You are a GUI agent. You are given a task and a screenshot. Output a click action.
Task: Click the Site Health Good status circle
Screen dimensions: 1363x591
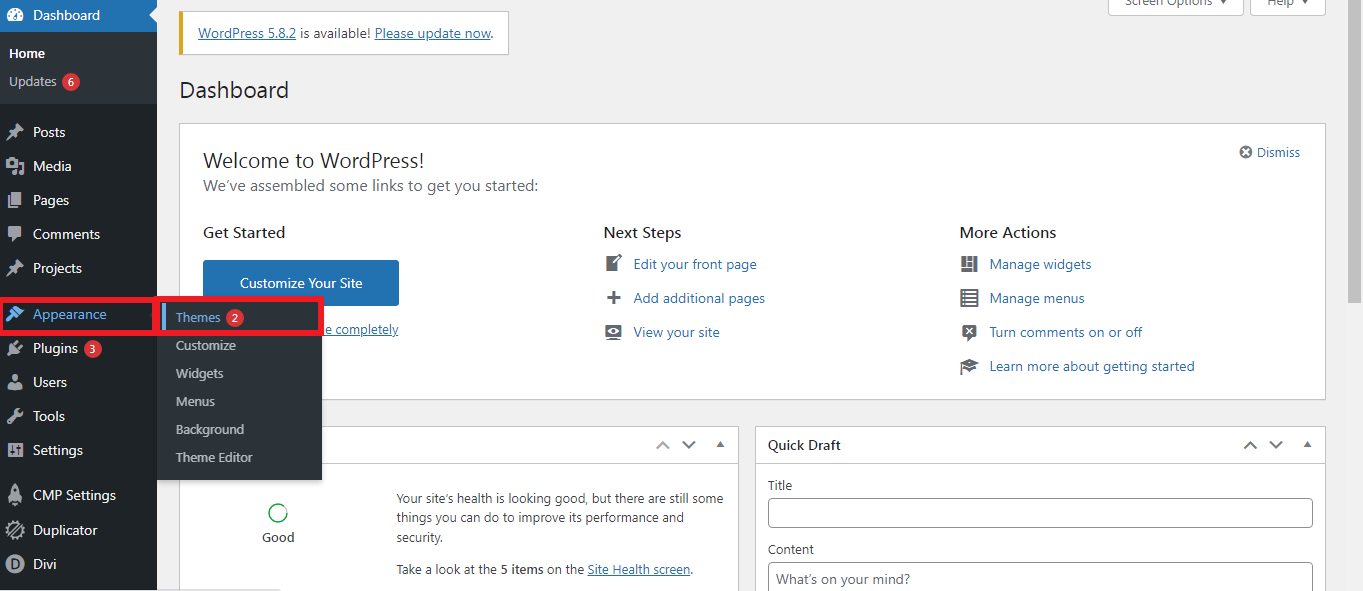point(278,513)
